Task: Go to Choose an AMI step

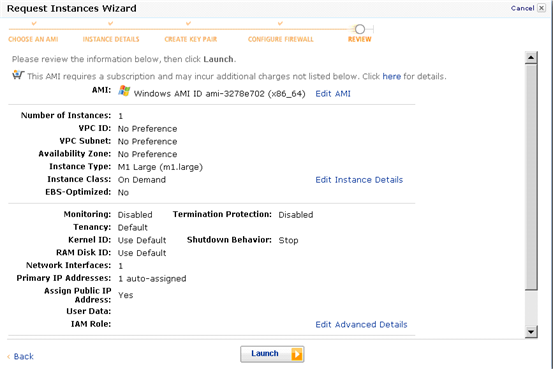Action: pyautogui.click(x=33, y=39)
